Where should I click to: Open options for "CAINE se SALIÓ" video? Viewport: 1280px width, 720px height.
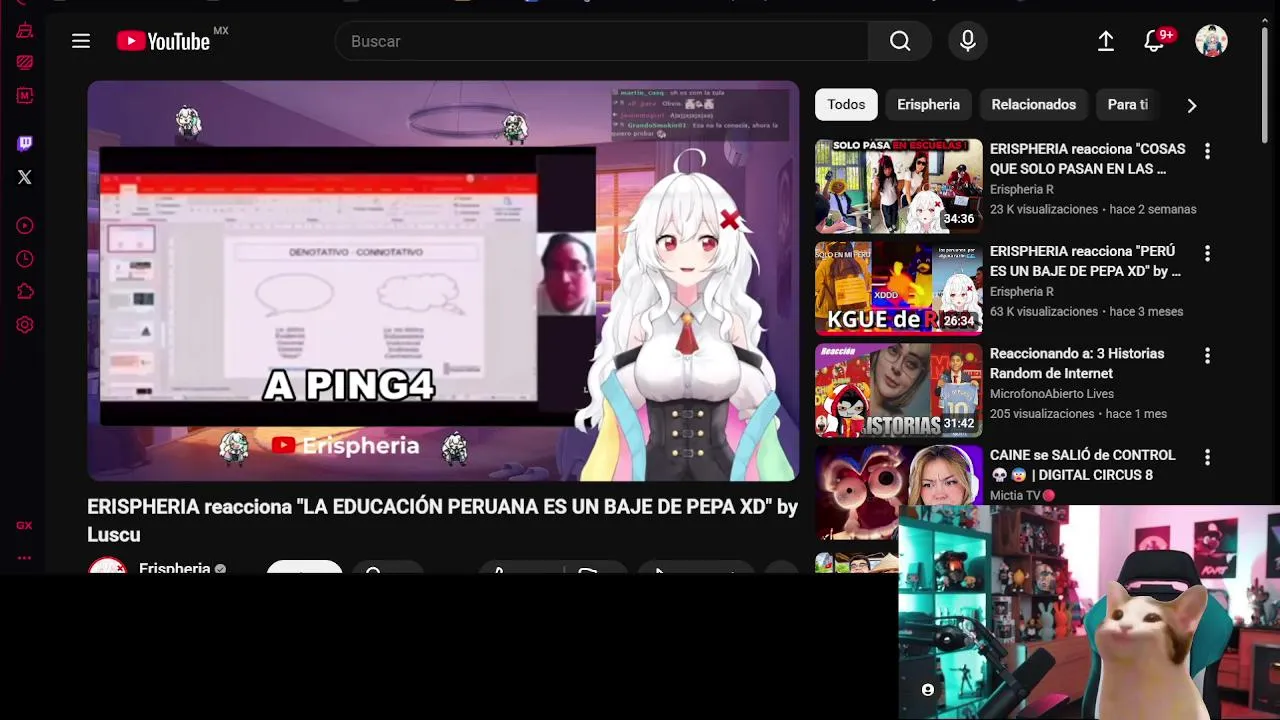tap(1207, 457)
